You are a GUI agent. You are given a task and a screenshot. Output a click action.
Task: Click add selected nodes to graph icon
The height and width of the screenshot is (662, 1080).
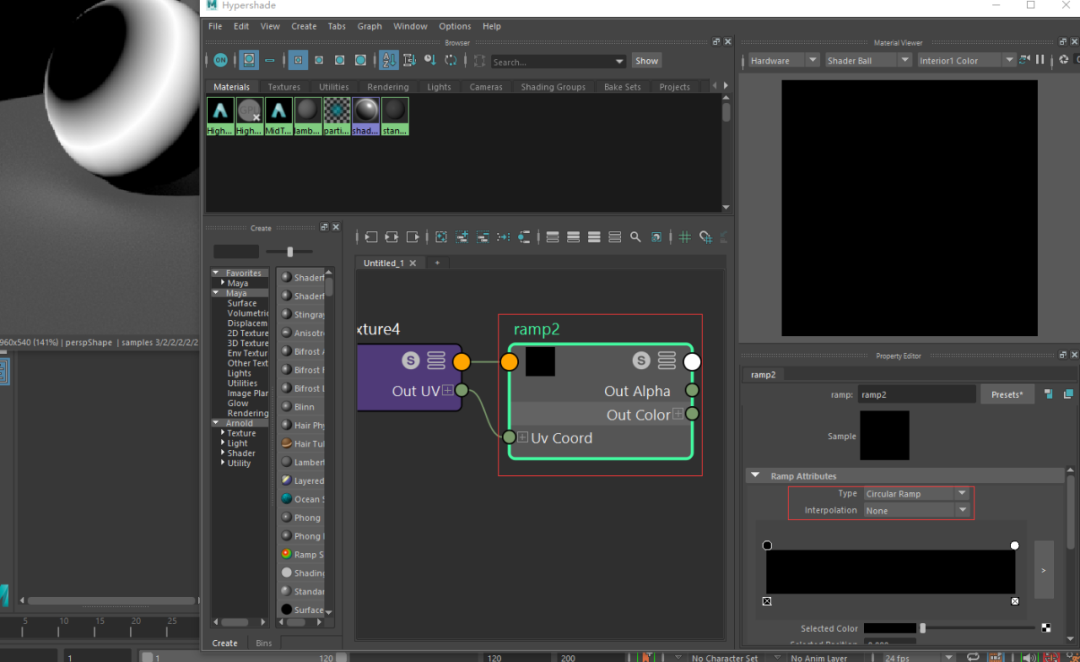pyautogui.click(x=462, y=237)
